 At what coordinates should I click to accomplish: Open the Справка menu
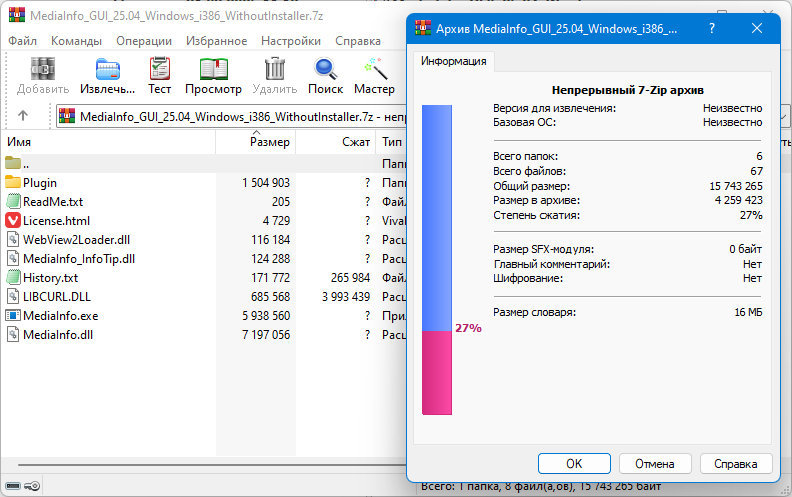pos(358,41)
